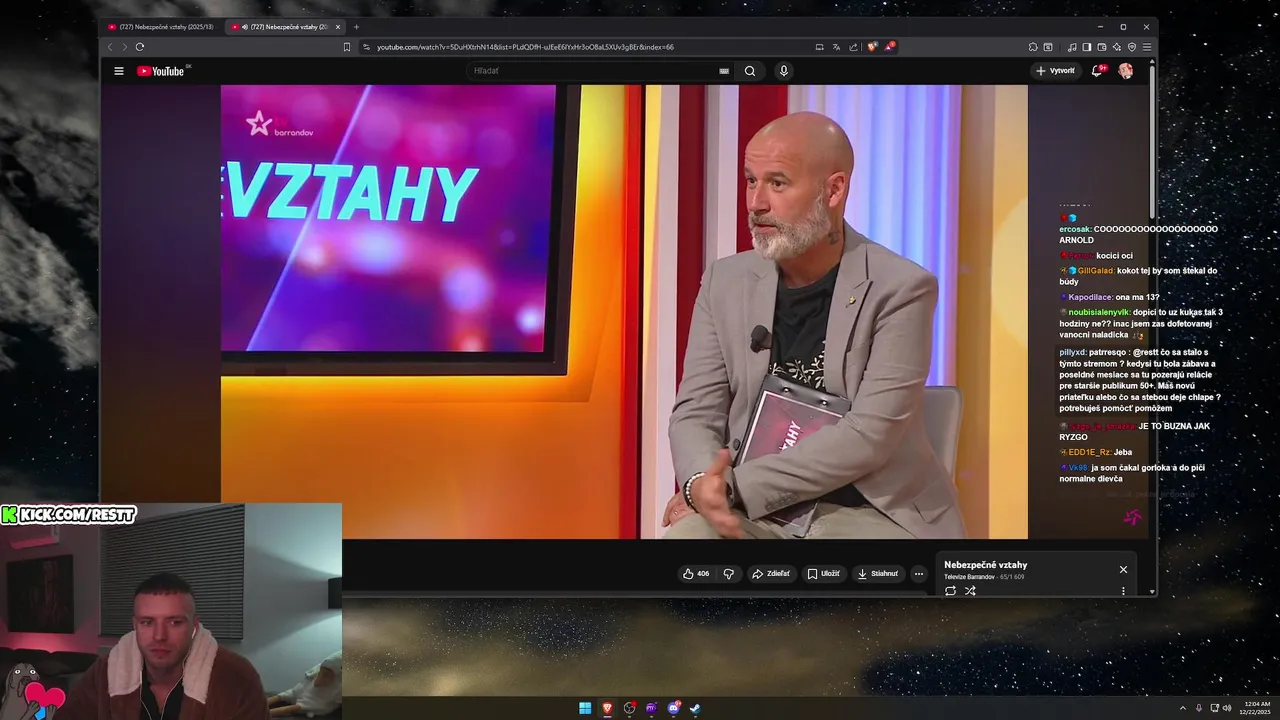1280x720 pixels.
Task: Toggle playlist shuffle icon
Action: [970, 591]
